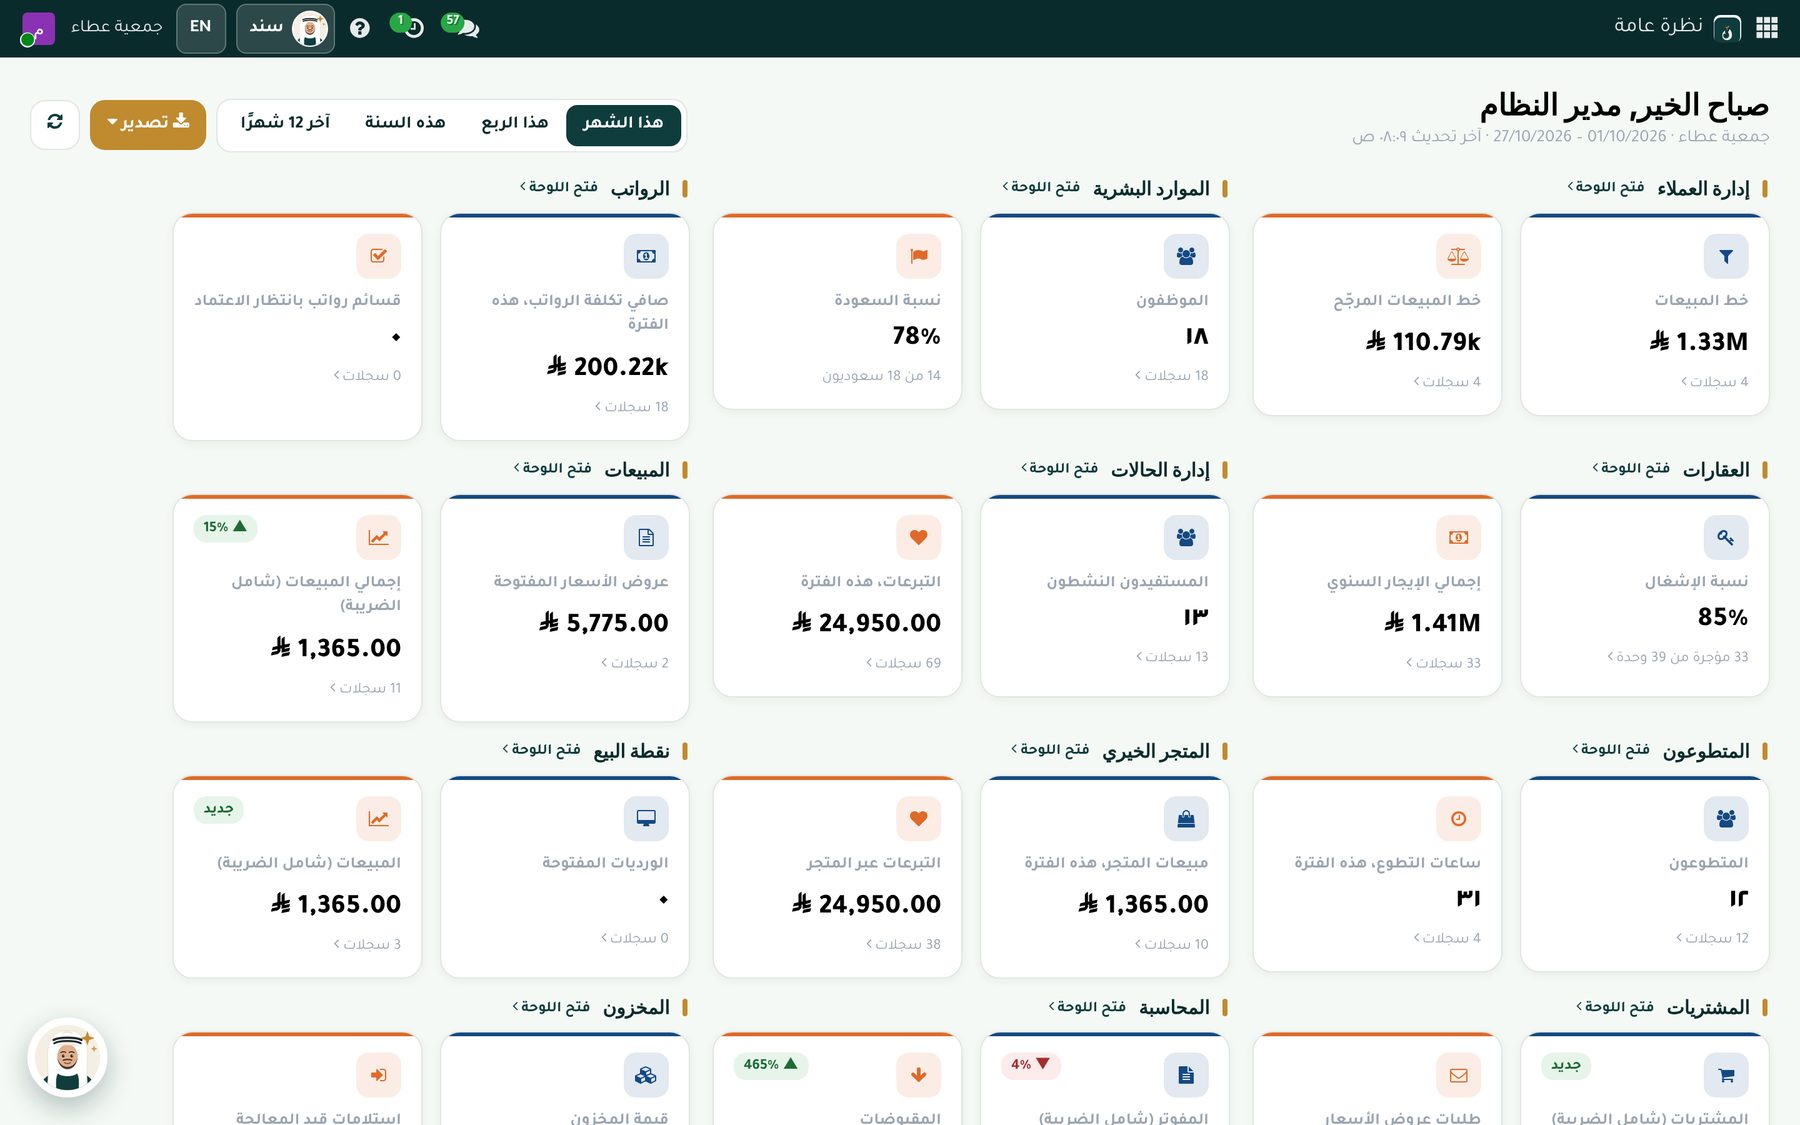Select the هذا الشهر period tab
The height and width of the screenshot is (1125, 1800).
pyautogui.click(x=623, y=123)
